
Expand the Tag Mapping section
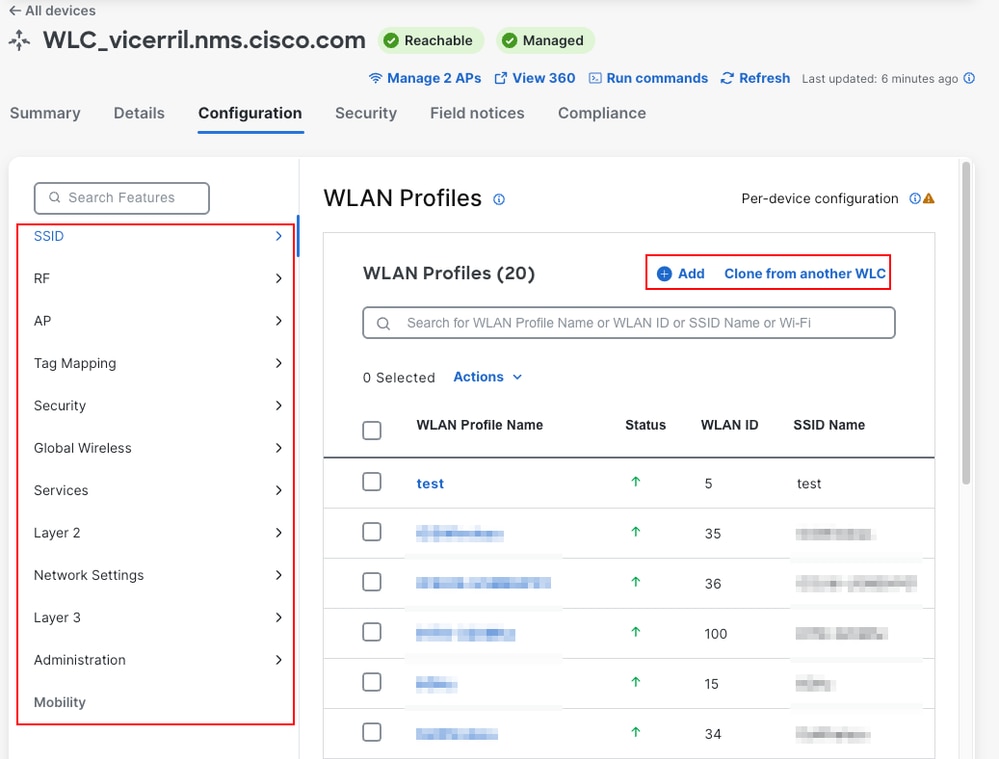coord(157,363)
